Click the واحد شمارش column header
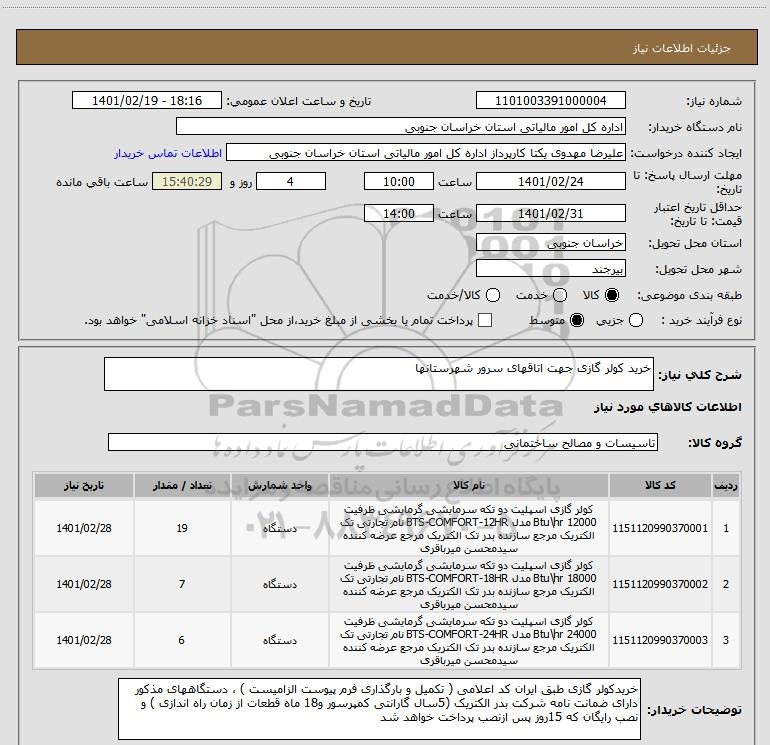This screenshot has width=770, height=745. pos(279,485)
